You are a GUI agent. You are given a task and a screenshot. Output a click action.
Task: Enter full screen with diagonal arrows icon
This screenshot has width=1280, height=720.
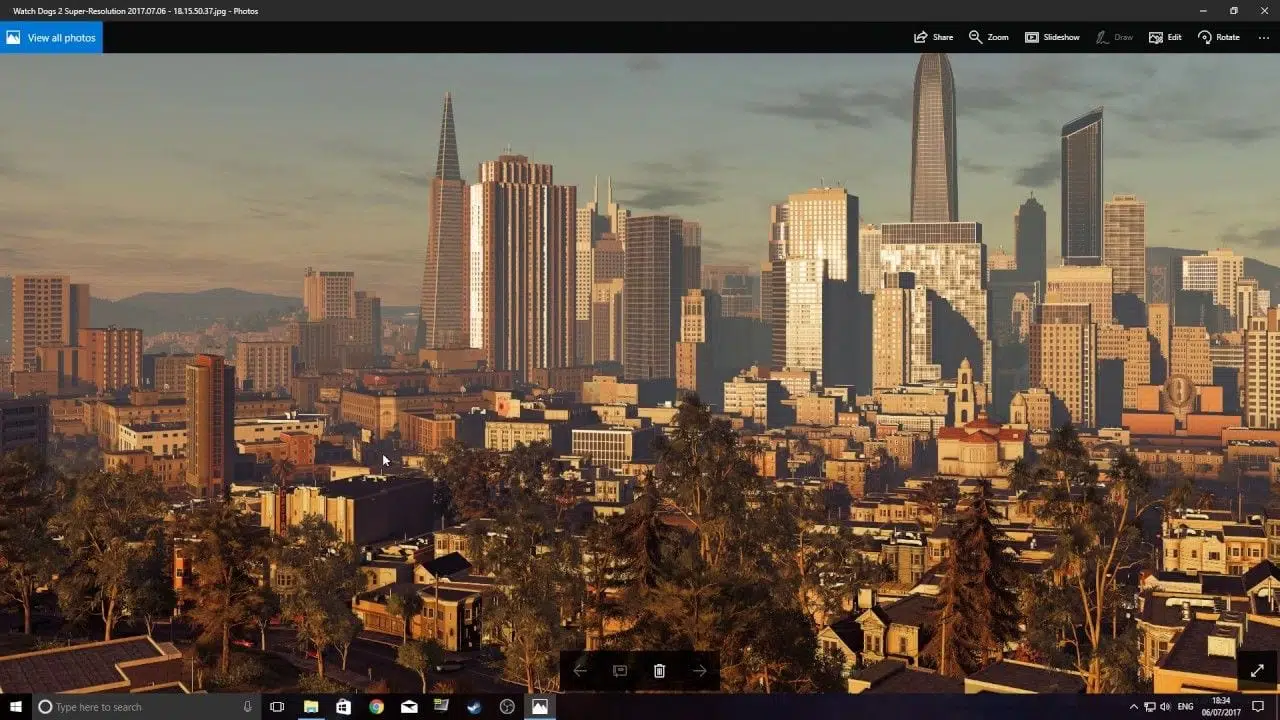[1257, 671]
